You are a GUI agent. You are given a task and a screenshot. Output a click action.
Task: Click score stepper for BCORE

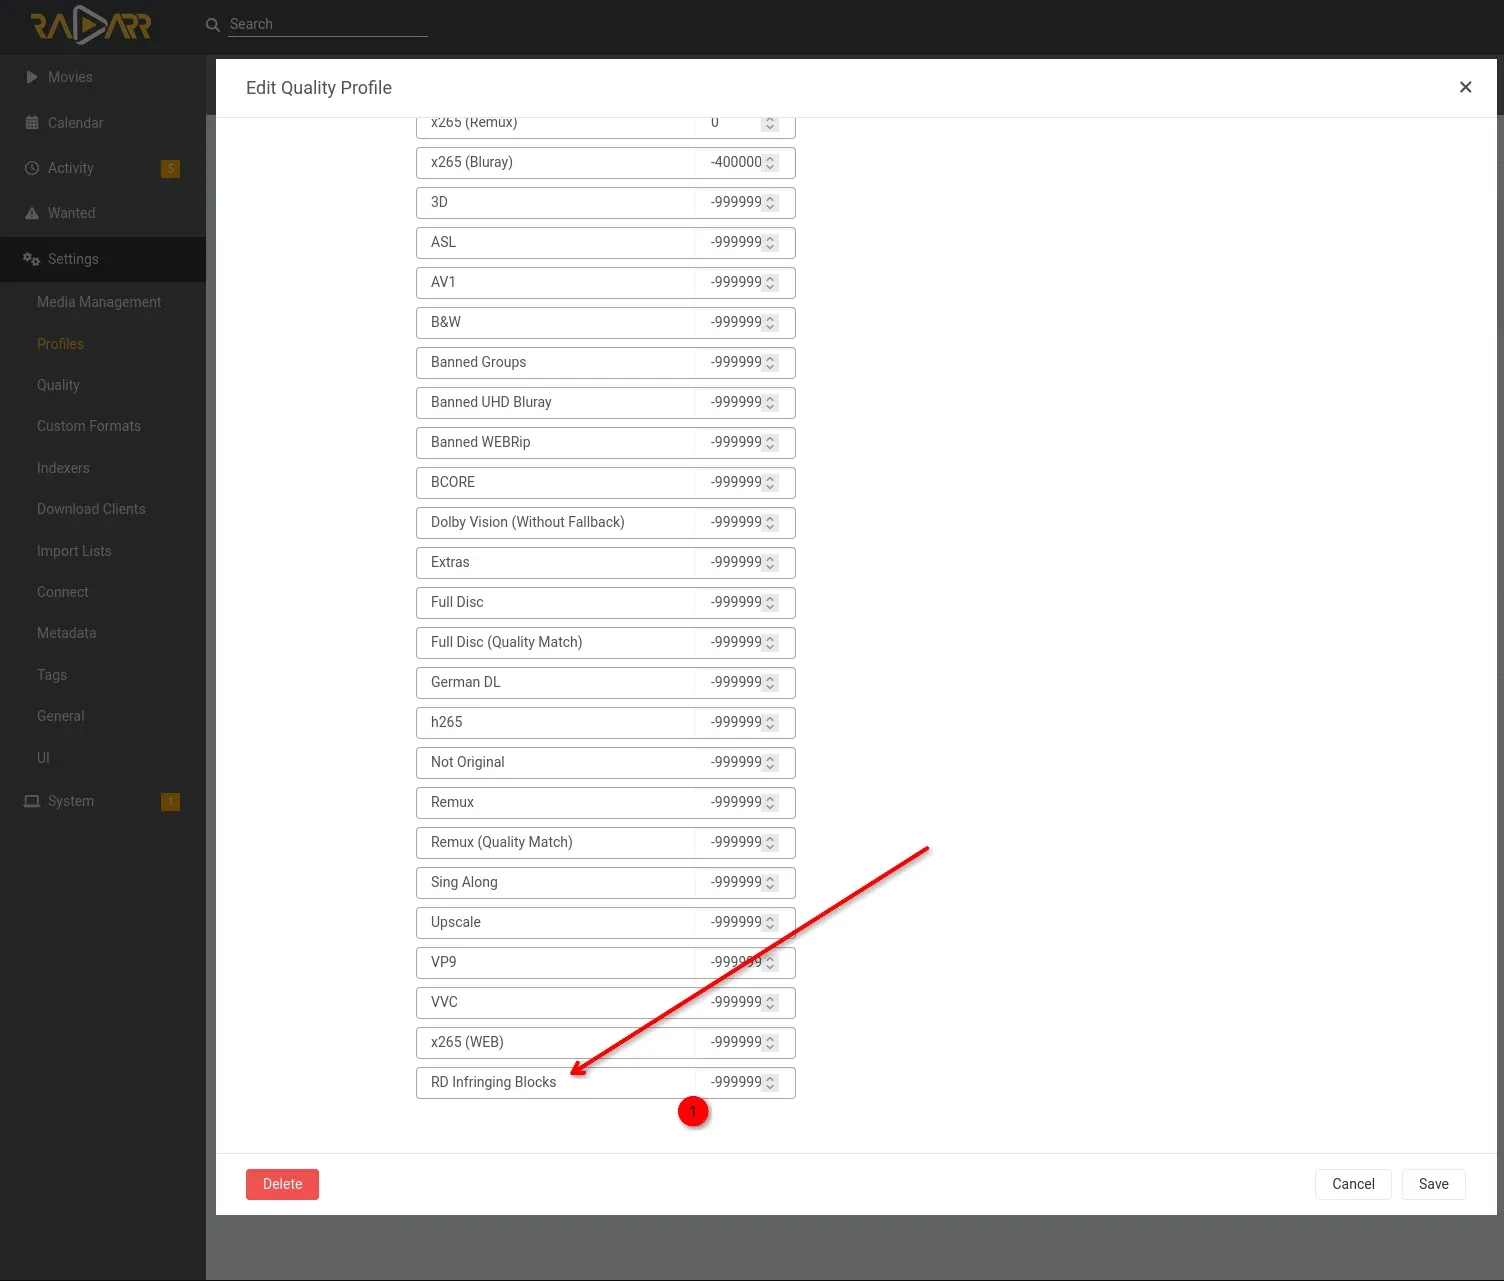(770, 482)
